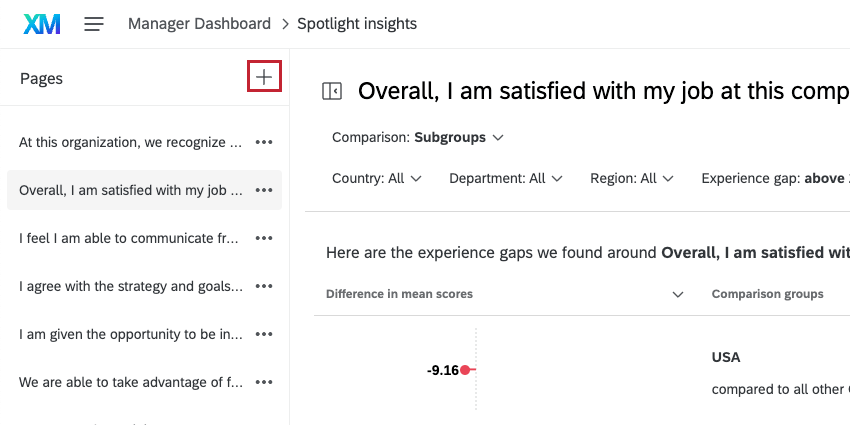Sort by Difference in mean scores chevron
850x425 pixels.
click(678, 294)
